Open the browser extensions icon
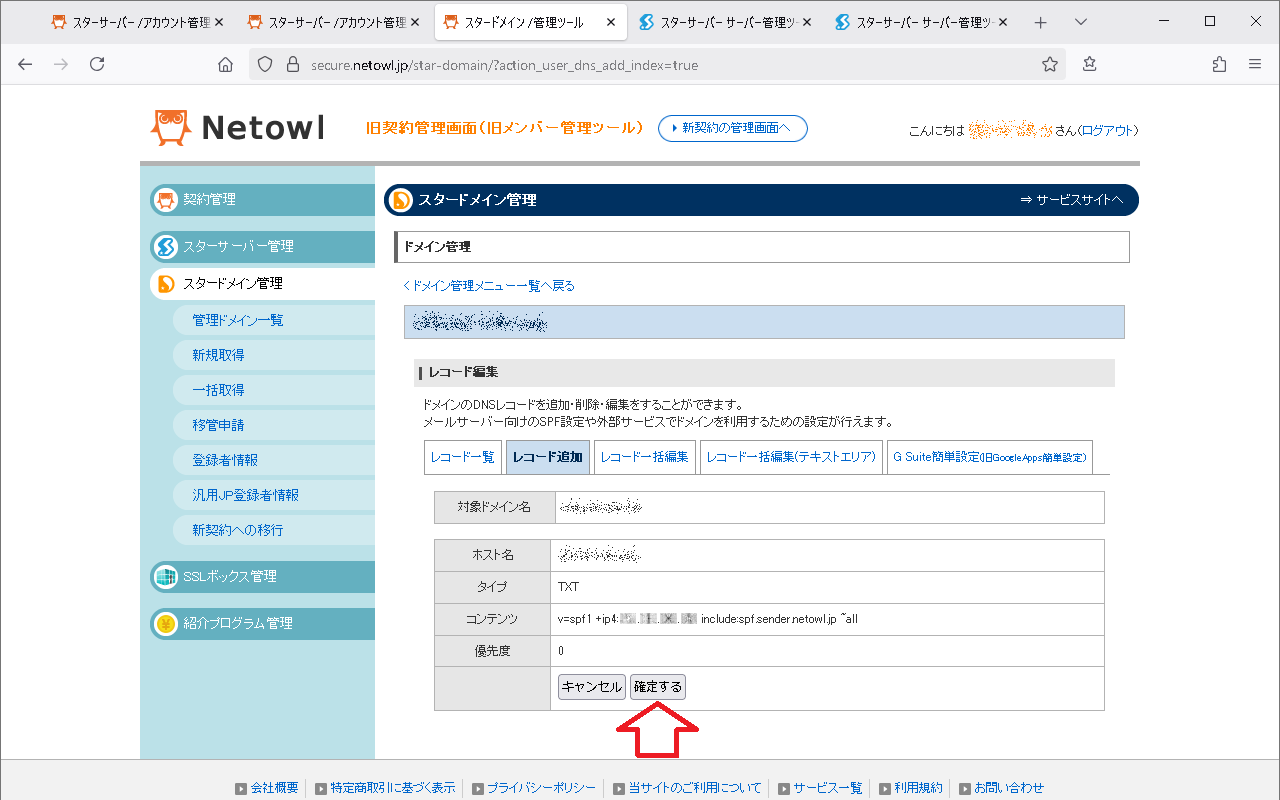Screen dimensions: 1280x800 point(1219,64)
